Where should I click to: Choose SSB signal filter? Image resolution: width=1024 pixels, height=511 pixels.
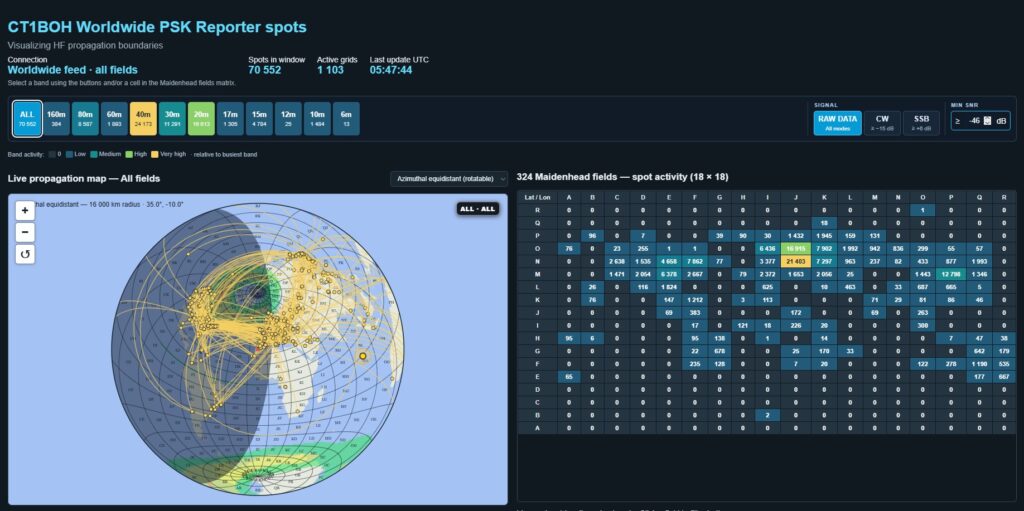click(x=921, y=123)
